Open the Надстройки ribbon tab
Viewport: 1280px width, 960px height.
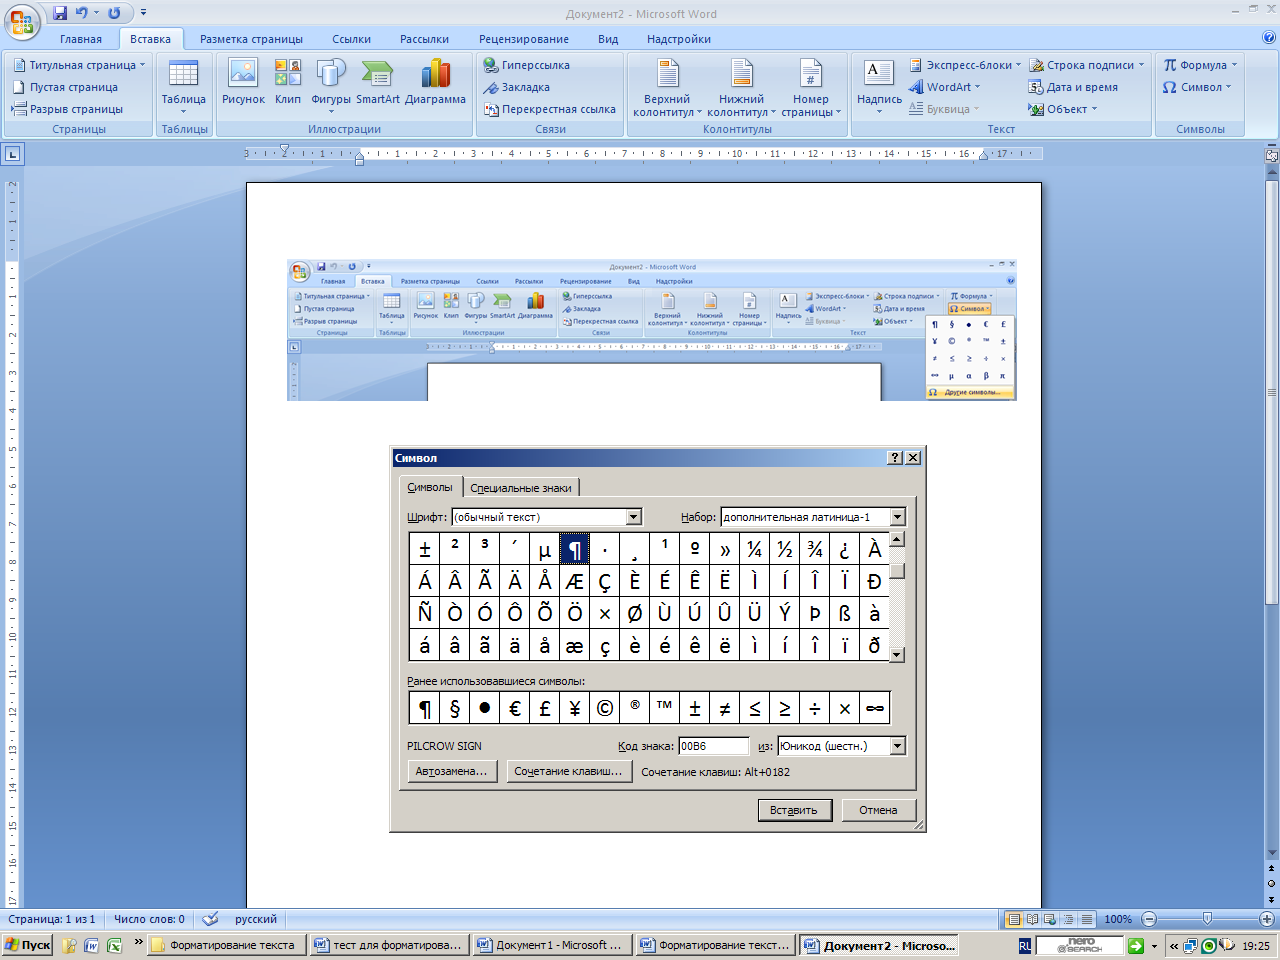679,39
